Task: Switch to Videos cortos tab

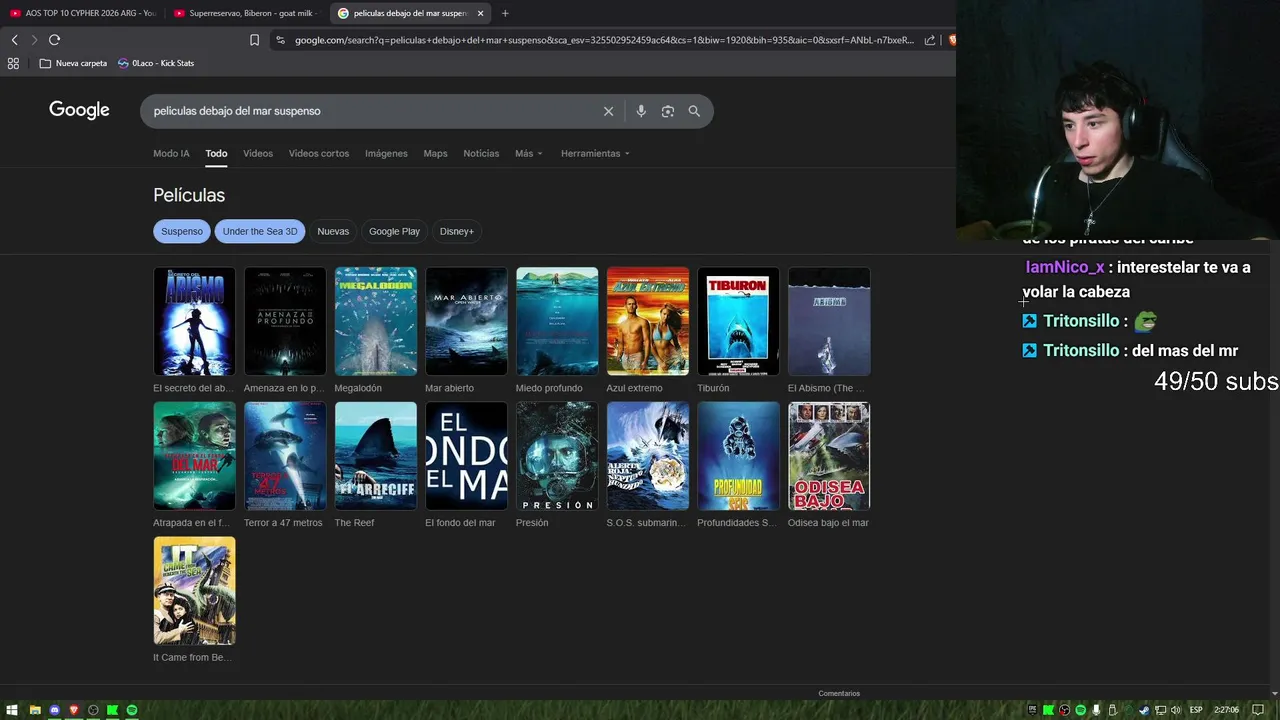Action: click(319, 153)
